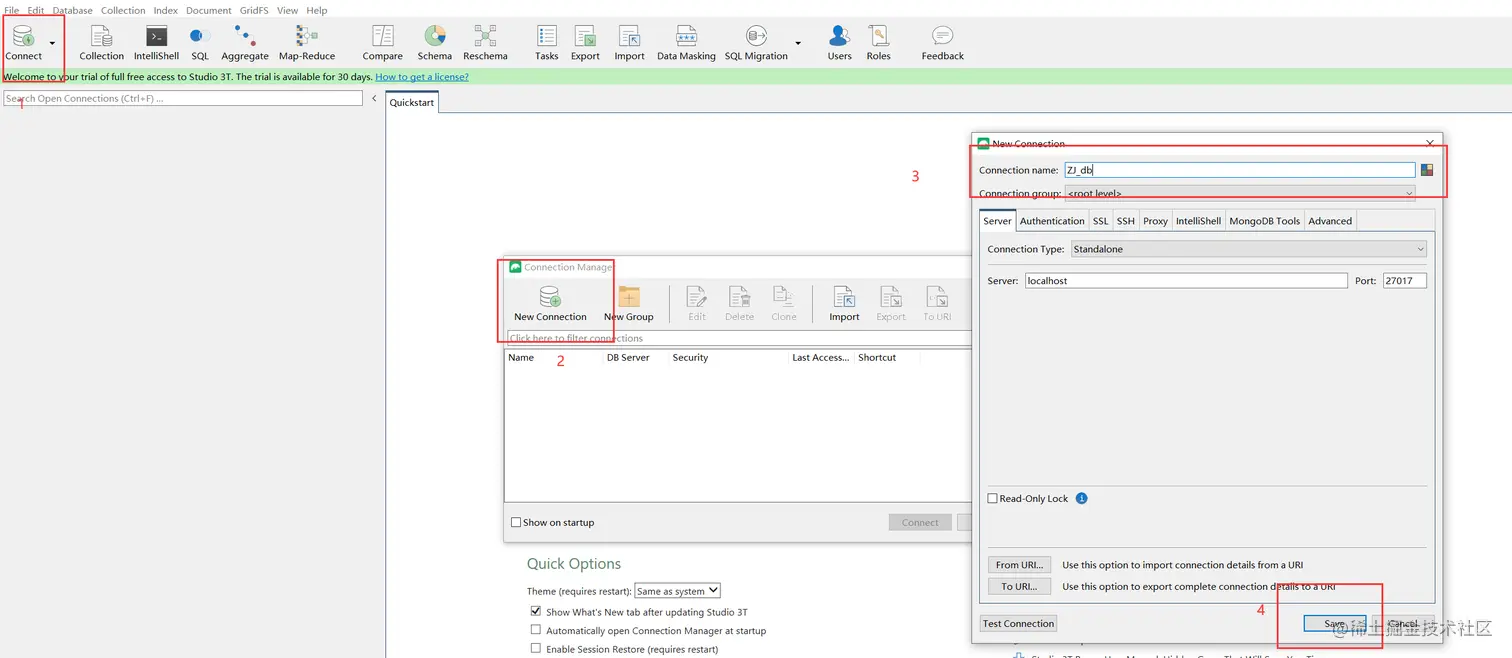Open the SQL query tool

click(200, 43)
